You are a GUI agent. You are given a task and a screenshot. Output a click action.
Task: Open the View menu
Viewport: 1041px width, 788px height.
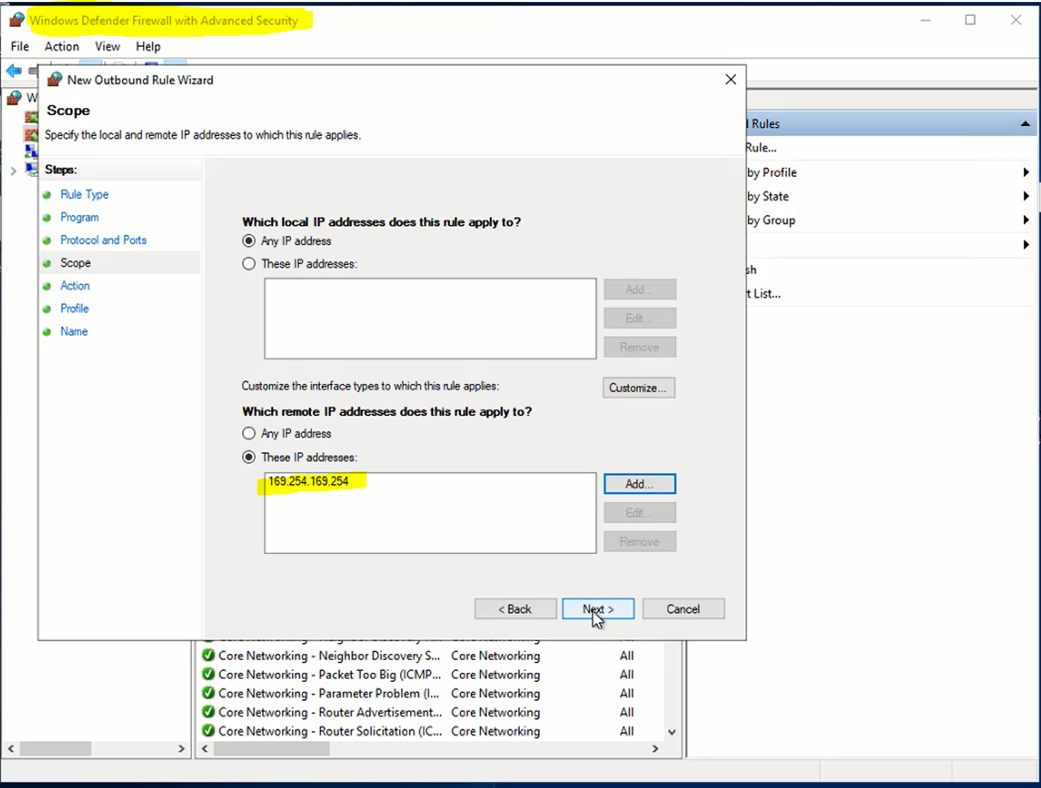pyautogui.click(x=107, y=46)
